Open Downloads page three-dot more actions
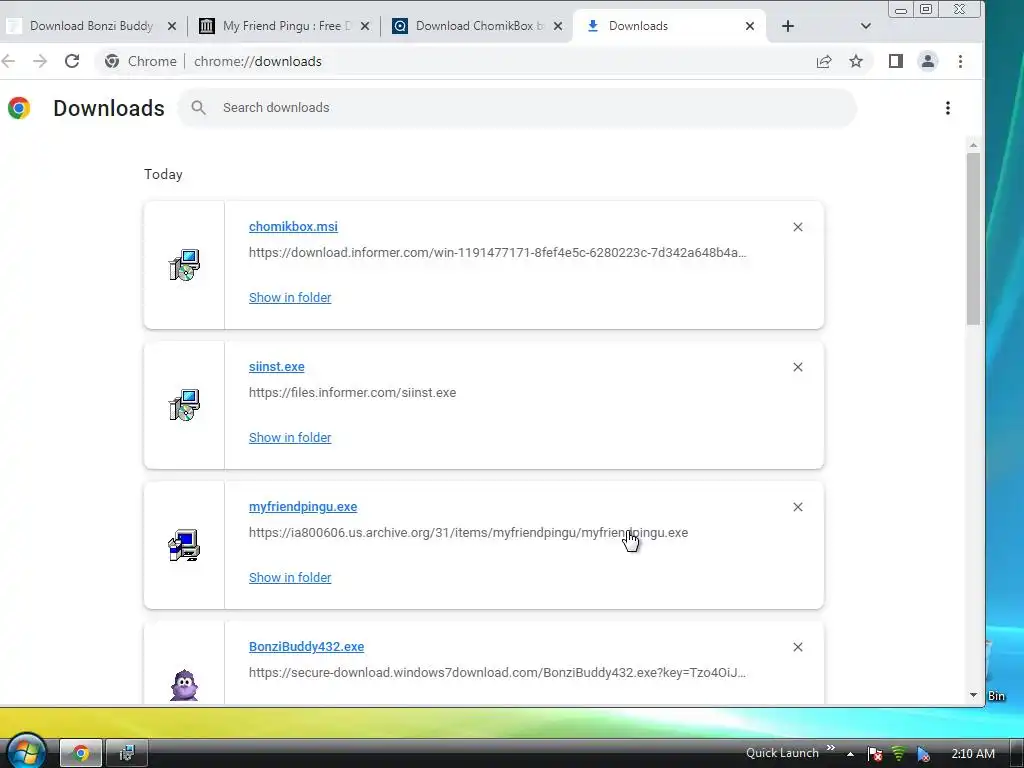 point(948,108)
